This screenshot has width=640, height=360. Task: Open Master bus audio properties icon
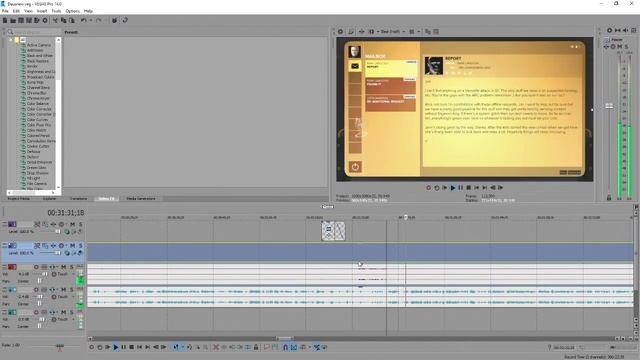[x=609, y=30]
